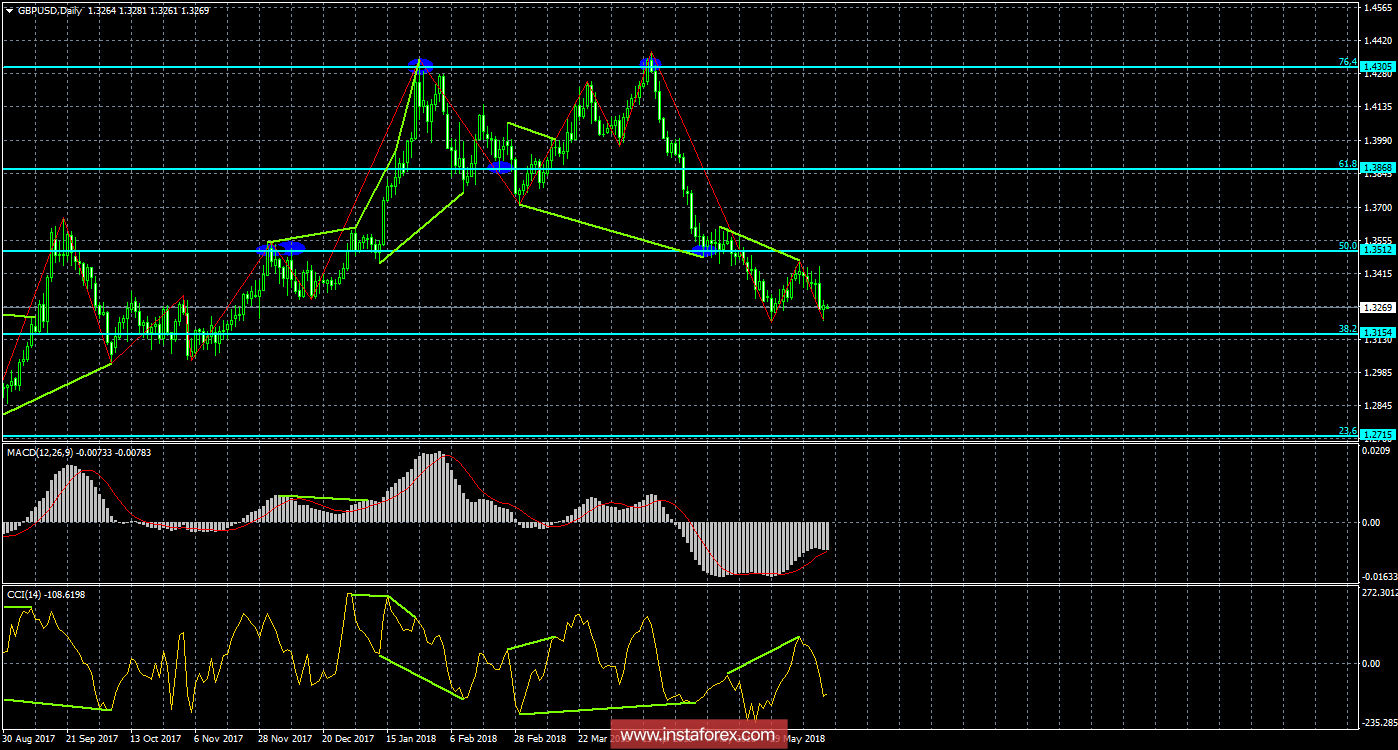Click the 21 Sep 2017 date label
Image resolution: width=1398 pixels, height=750 pixels.
click(92, 739)
